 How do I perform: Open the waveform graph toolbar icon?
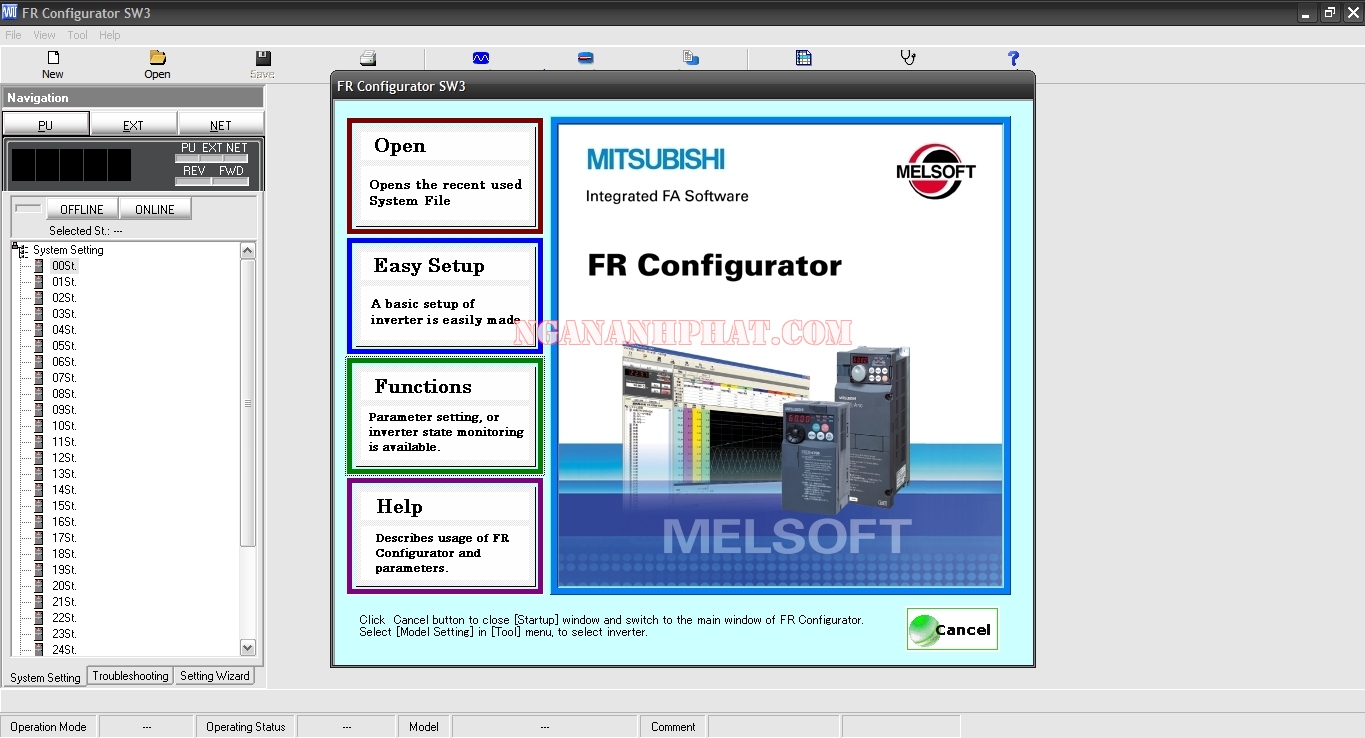(x=481, y=58)
